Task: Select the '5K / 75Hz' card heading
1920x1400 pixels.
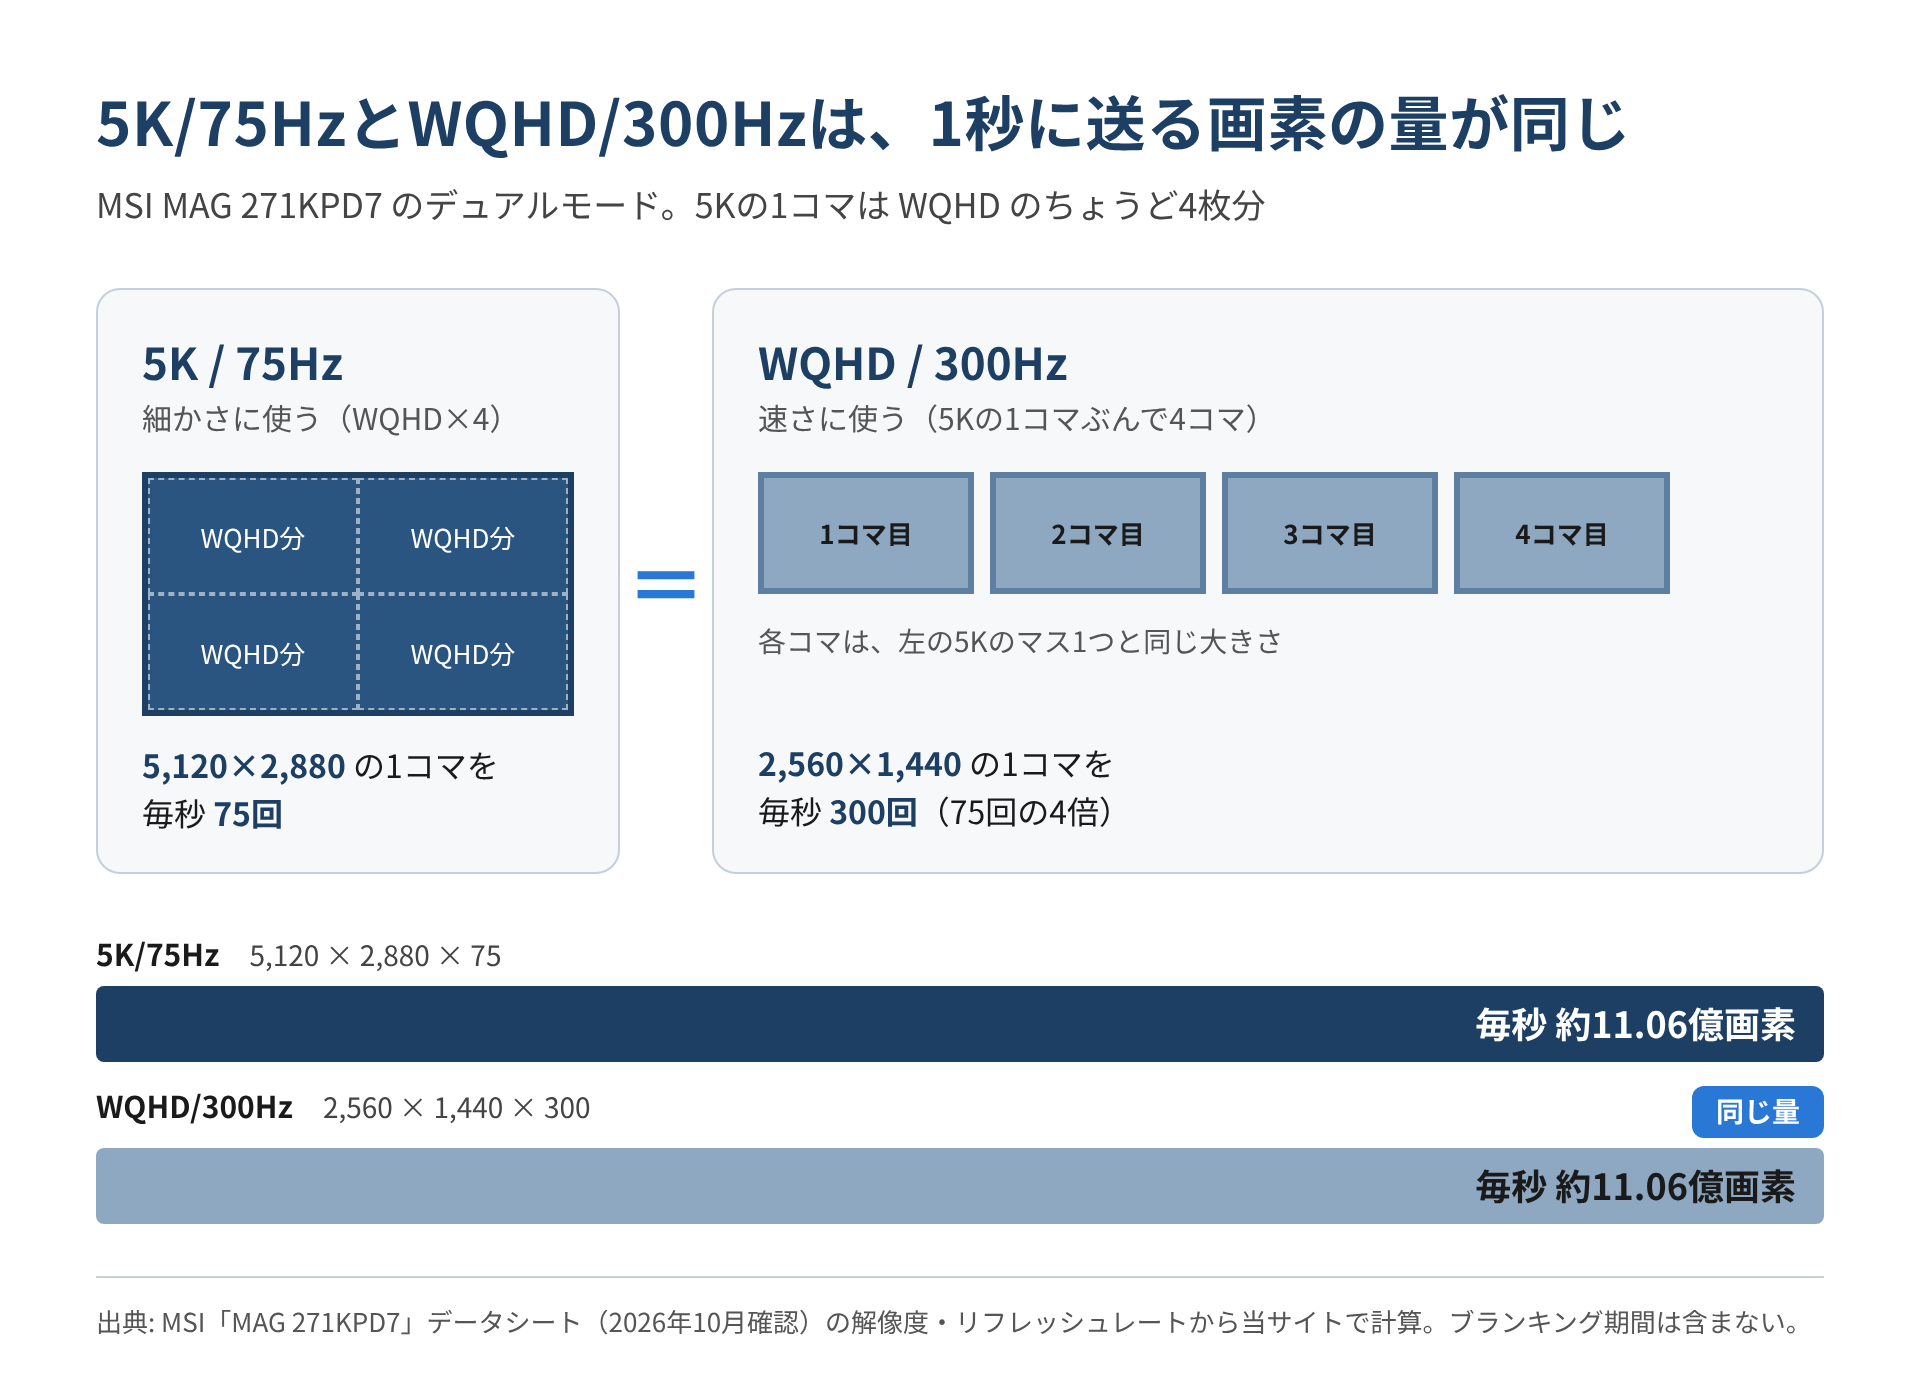Action: tap(242, 364)
